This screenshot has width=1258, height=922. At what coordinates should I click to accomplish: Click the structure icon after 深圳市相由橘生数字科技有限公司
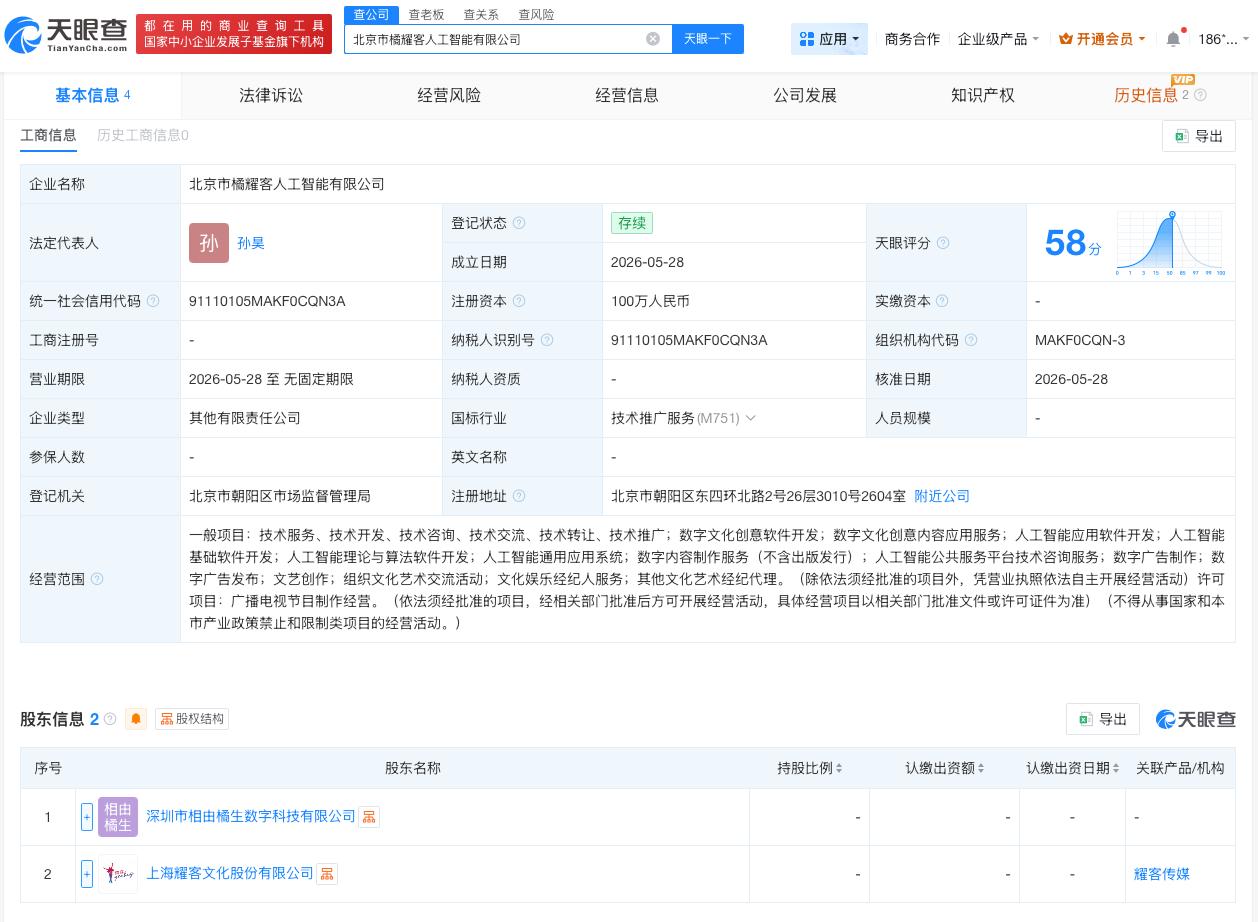[369, 817]
